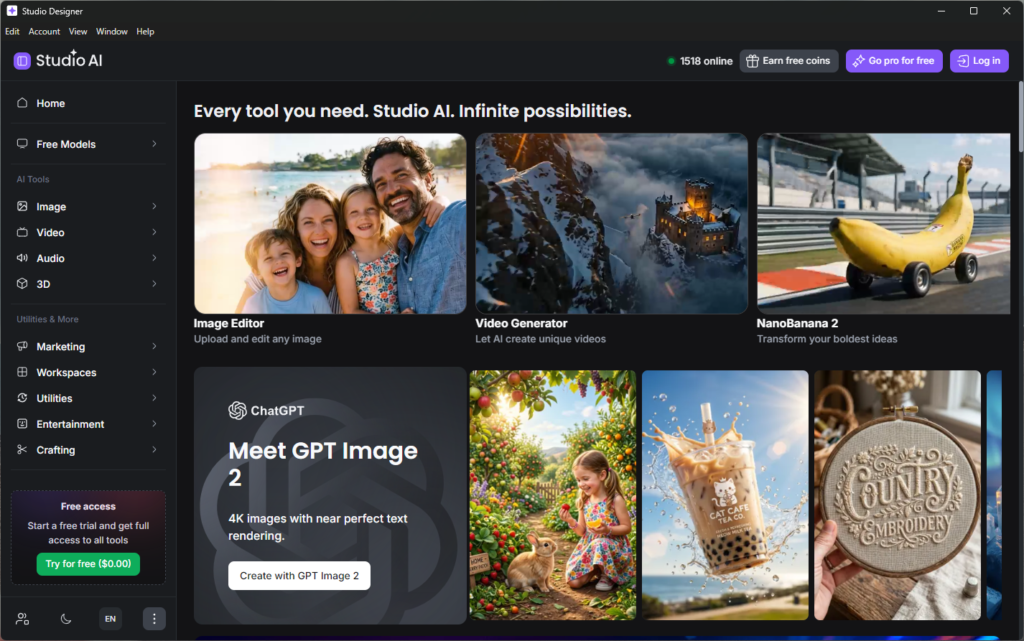Open the NanoBanana 2 banana car thumbnail
The height and width of the screenshot is (641, 1024).
[883, 224]
